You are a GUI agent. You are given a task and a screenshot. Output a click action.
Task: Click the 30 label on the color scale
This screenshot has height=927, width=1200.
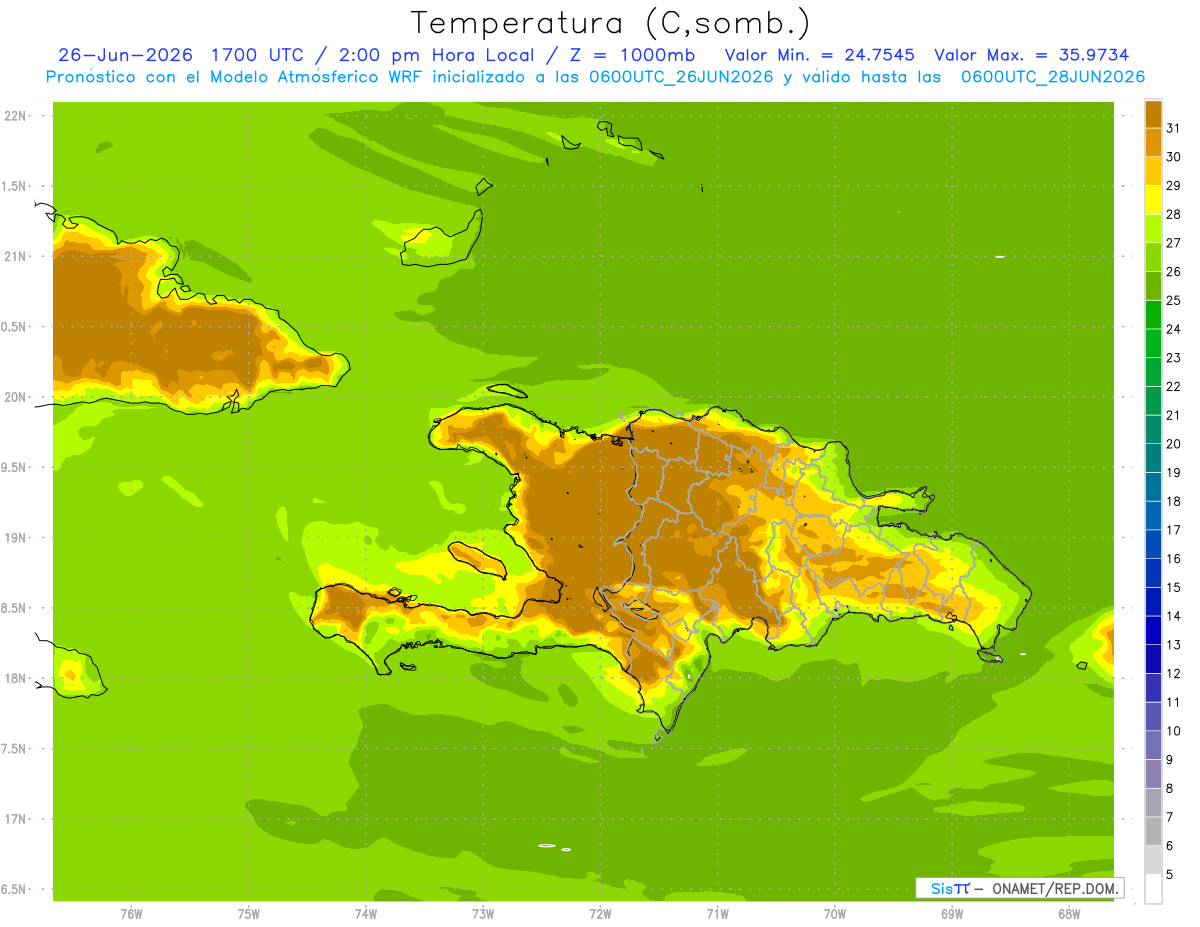tap(1174, 157)
